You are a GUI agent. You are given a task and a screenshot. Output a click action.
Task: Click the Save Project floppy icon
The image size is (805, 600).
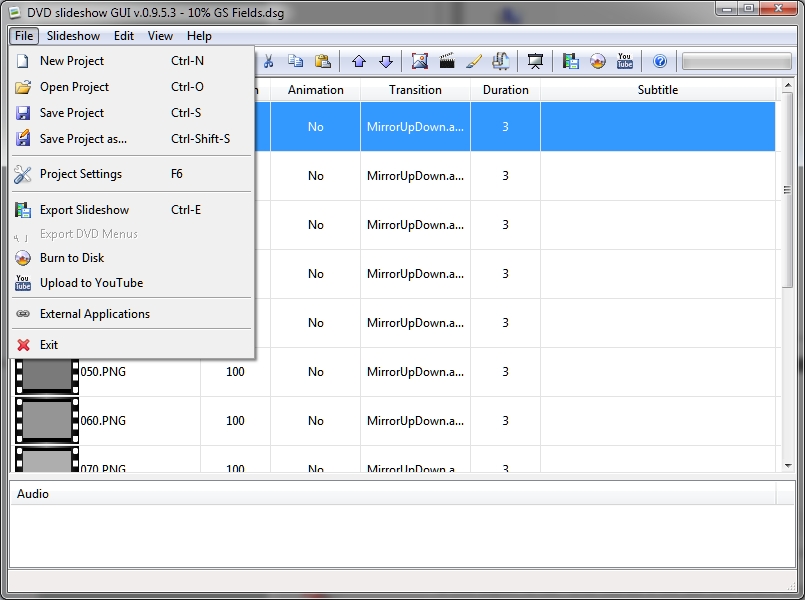point(23,113)
